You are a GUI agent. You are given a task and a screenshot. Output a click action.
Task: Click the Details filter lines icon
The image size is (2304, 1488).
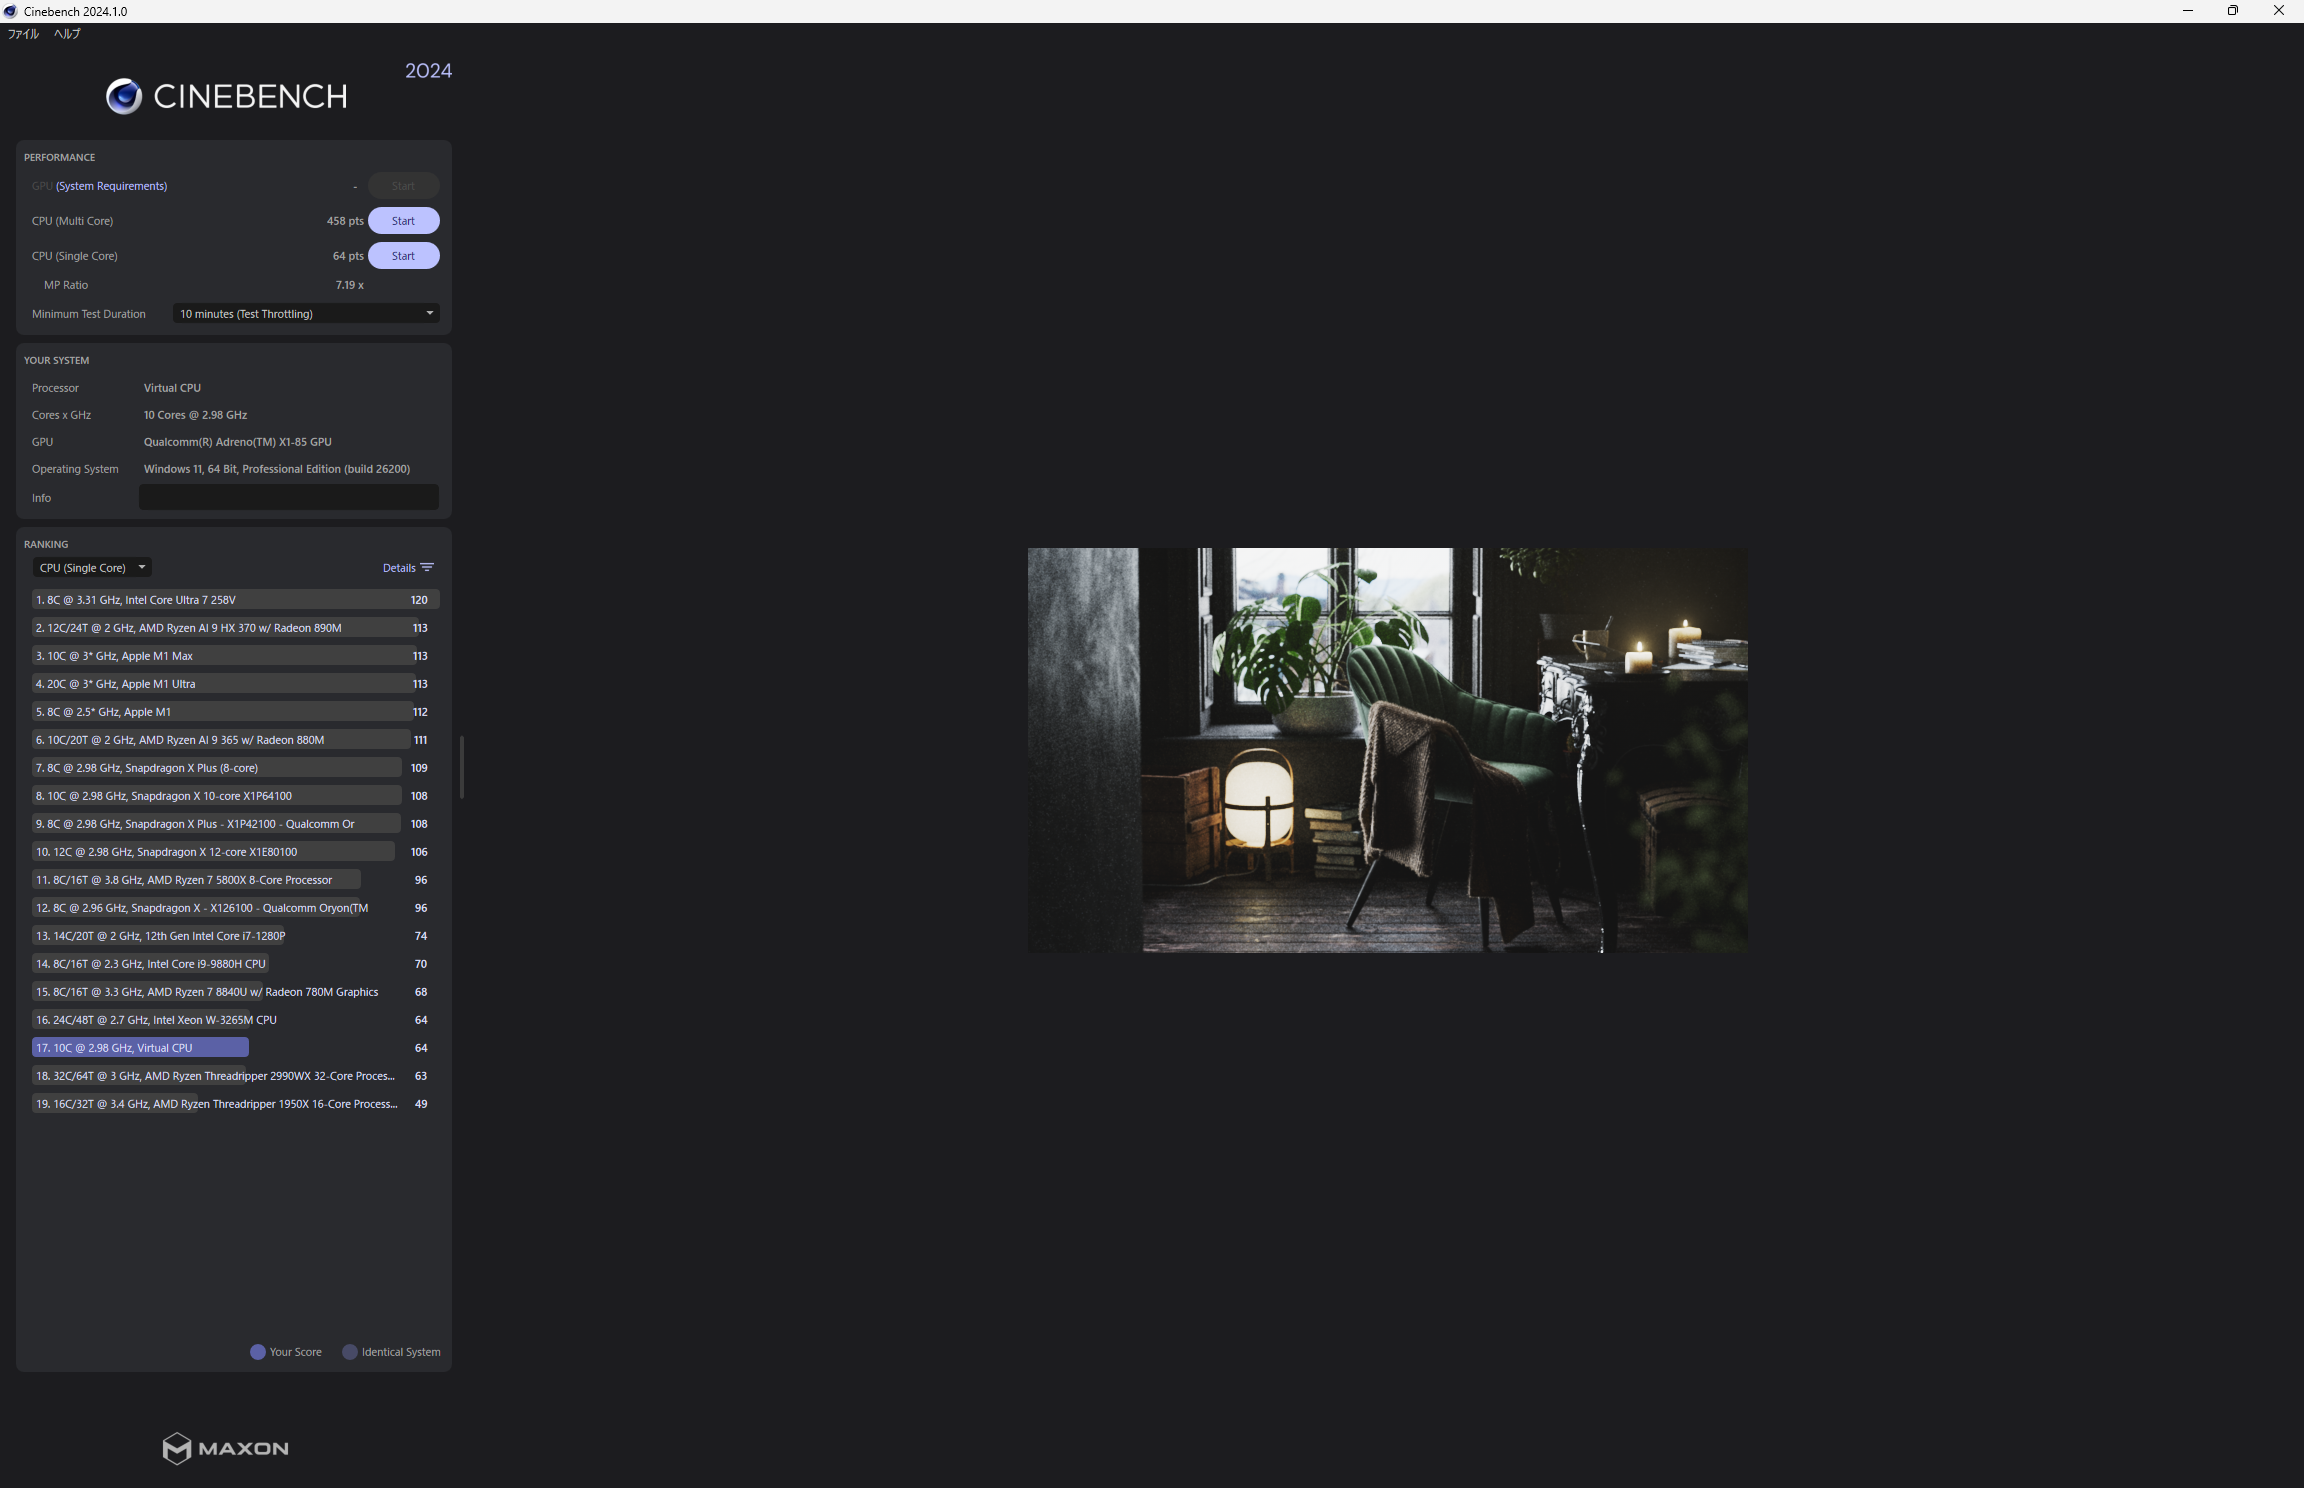click(x=427, y=568)
